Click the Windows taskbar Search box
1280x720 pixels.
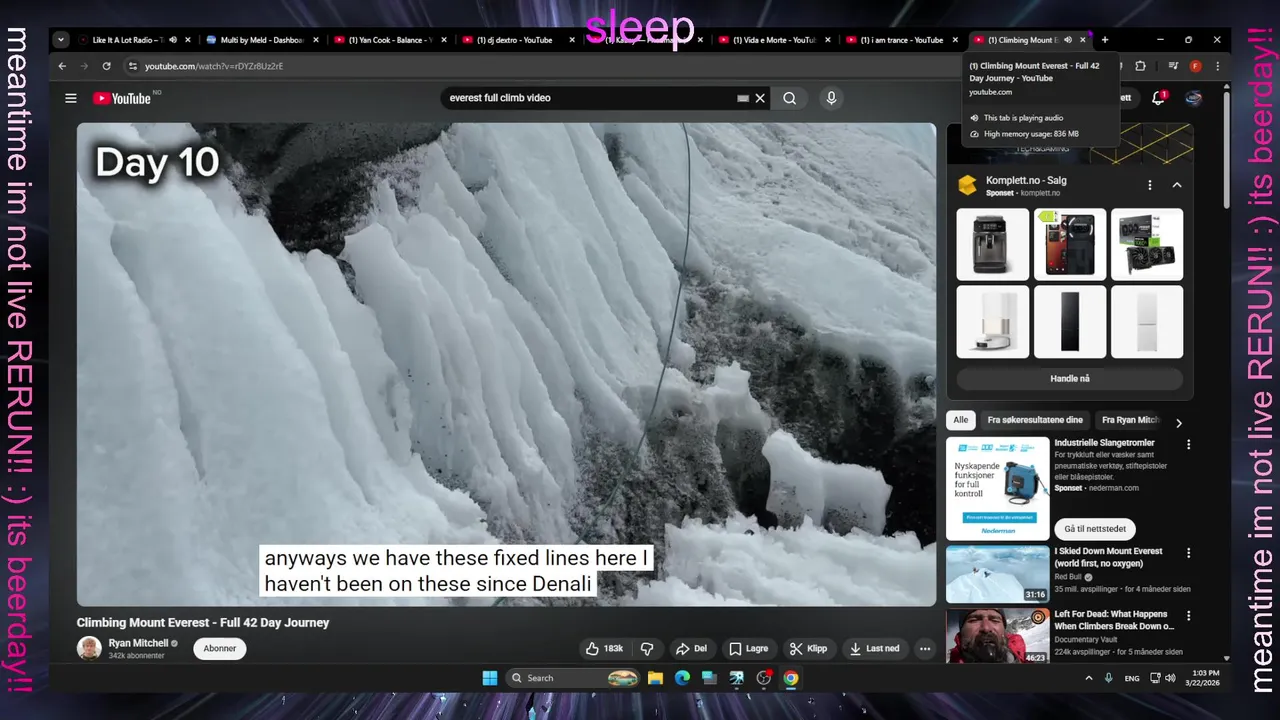tap(573, 678)
